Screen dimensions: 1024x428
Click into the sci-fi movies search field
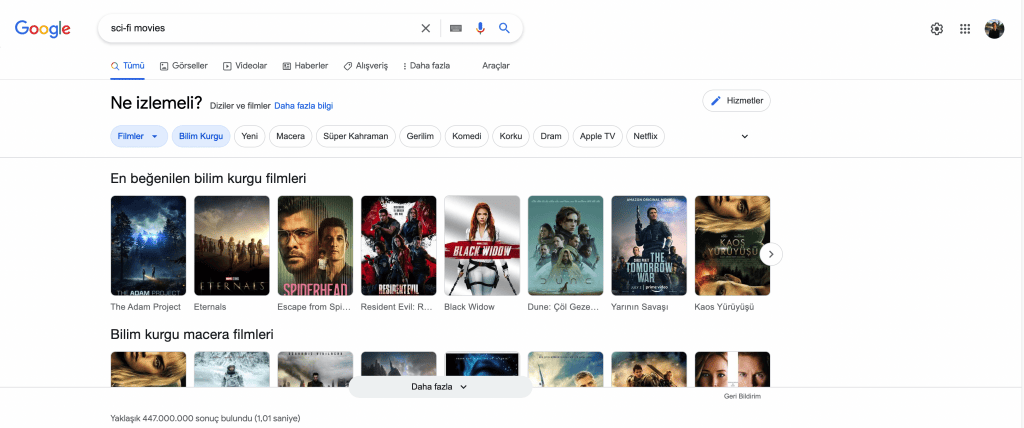point(261,28)
